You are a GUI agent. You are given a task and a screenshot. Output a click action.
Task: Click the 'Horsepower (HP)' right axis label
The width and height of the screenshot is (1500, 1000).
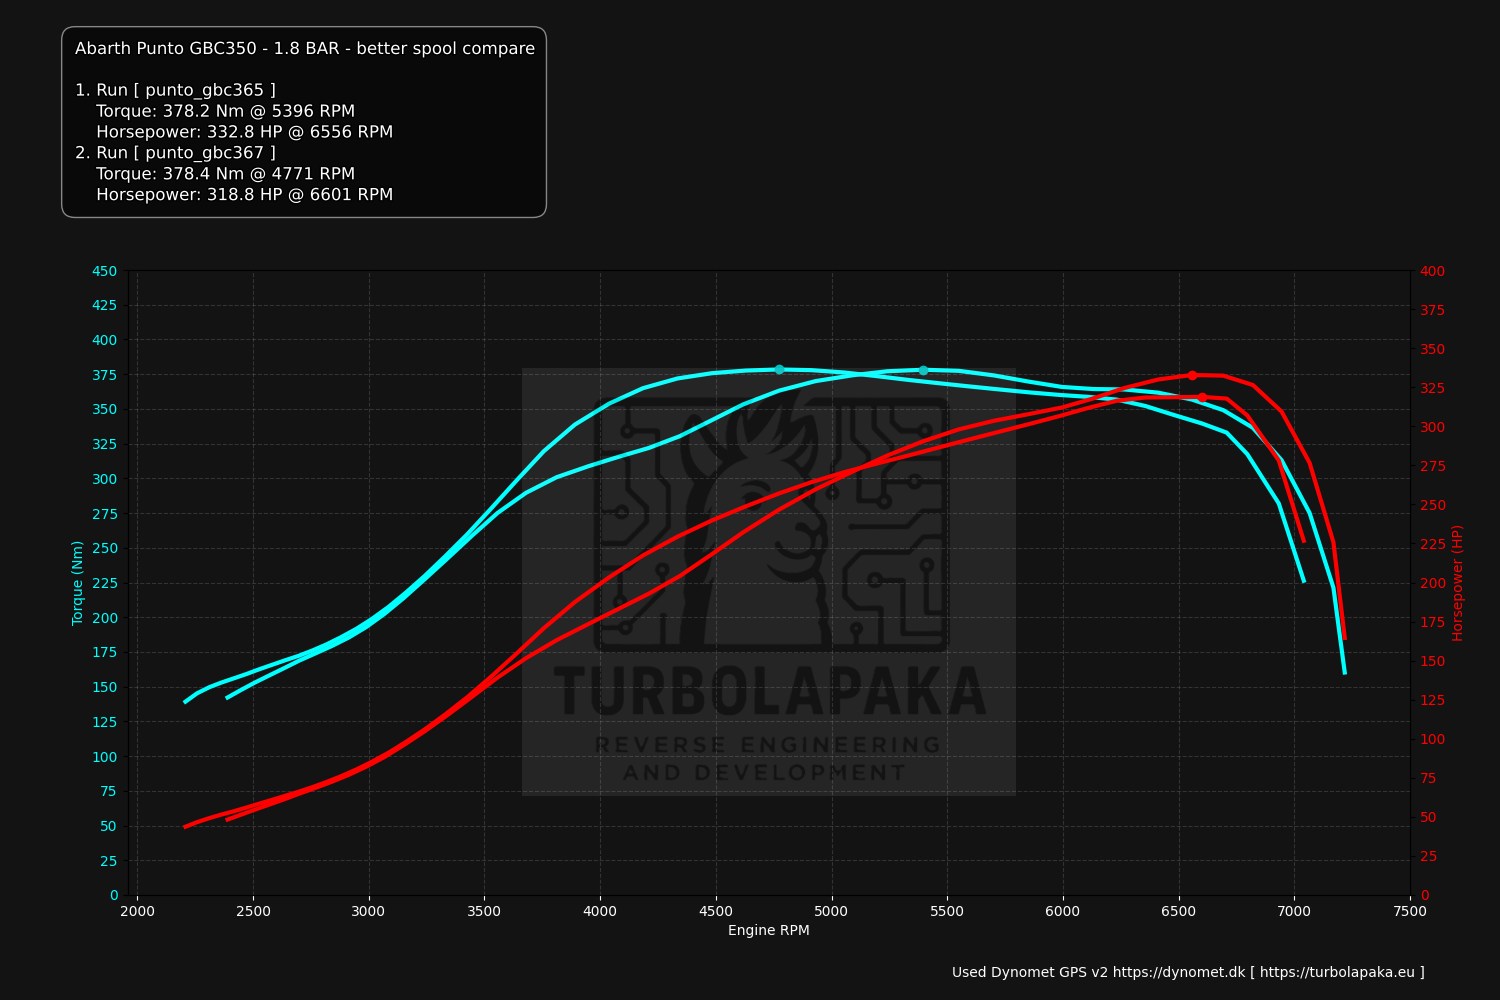(1457, 583)
